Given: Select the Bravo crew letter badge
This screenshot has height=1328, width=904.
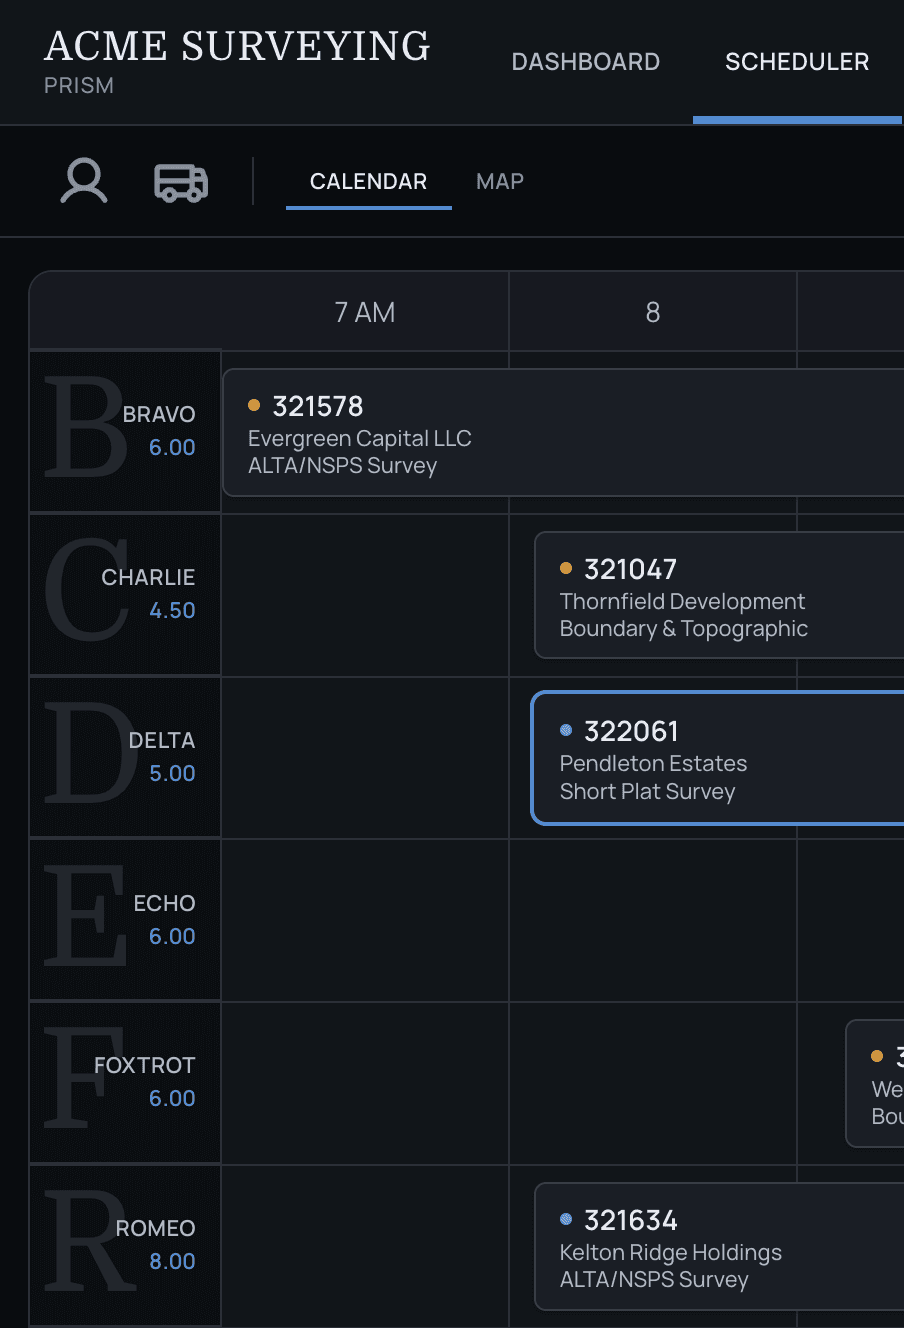Looking at the screenshot, I should (86, 430).
